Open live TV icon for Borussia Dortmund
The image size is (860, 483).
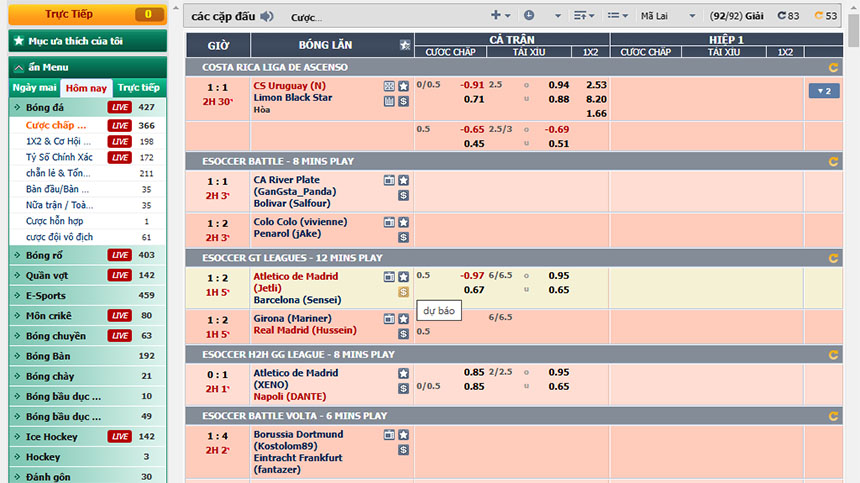click(x=389, y=435)
